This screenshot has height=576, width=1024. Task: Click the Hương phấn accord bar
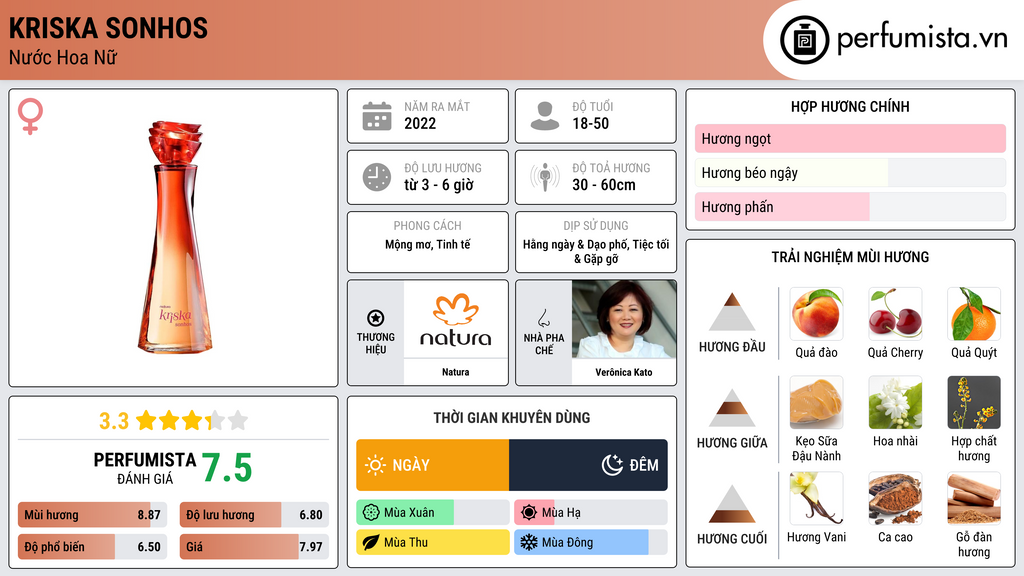850,206
